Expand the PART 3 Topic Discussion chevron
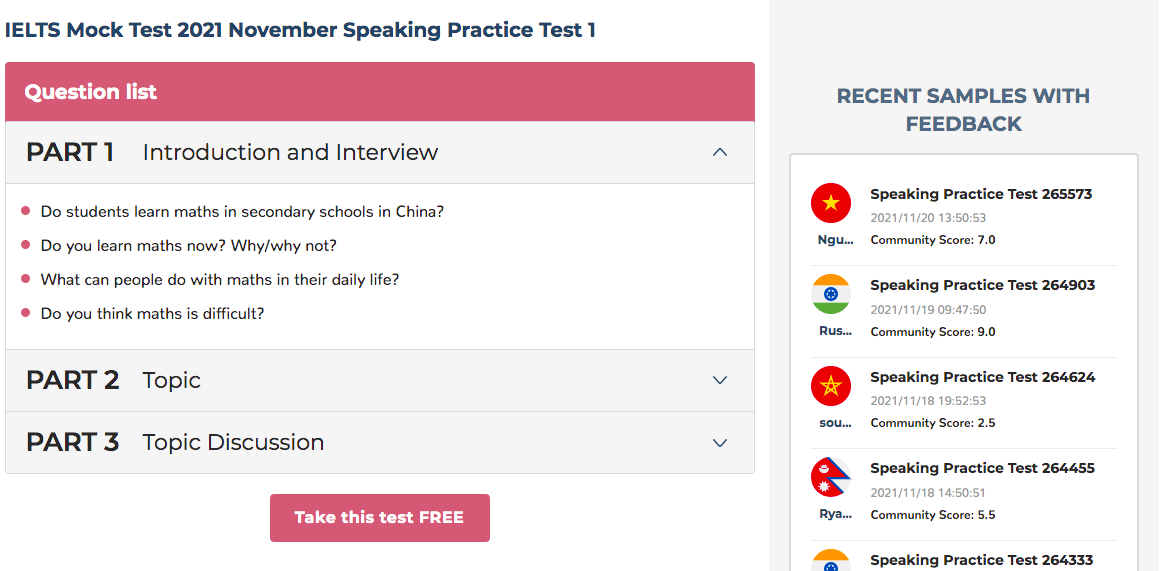The height and width of the screenshot is (571, 1161). pos(720,443)
